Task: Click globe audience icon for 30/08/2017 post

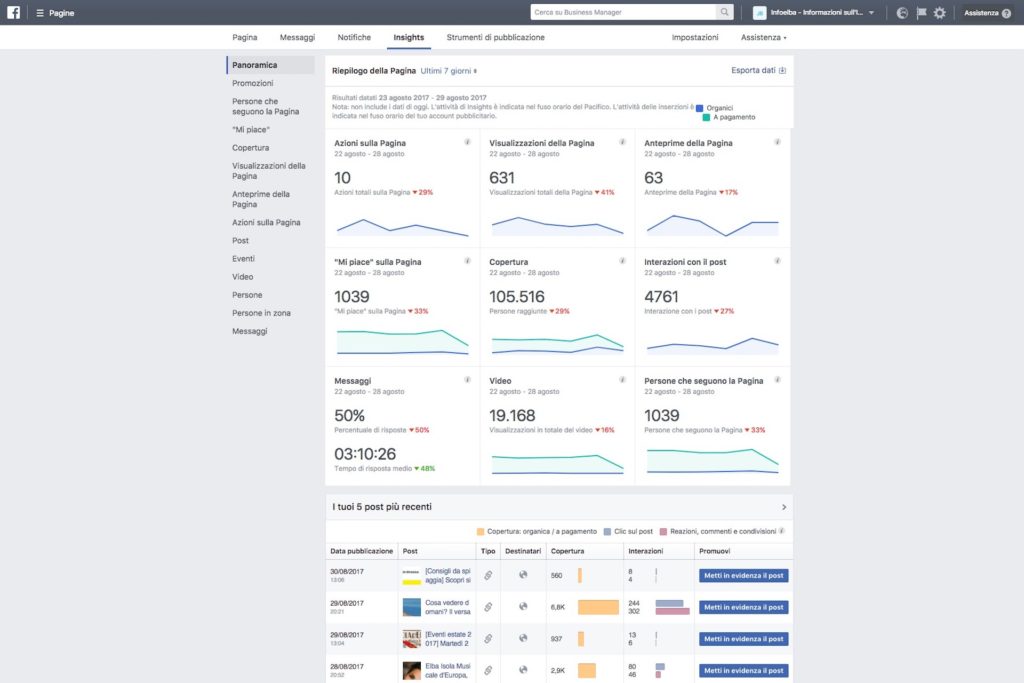Action: (522, 575)
